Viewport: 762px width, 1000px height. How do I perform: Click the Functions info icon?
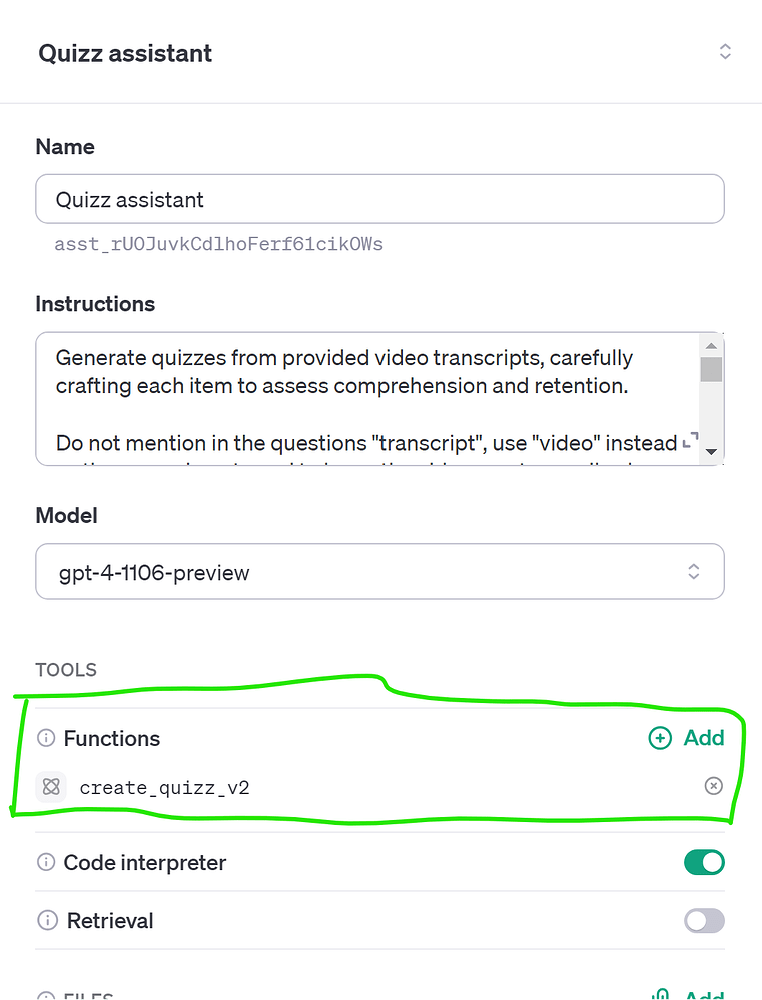[46, 738]
